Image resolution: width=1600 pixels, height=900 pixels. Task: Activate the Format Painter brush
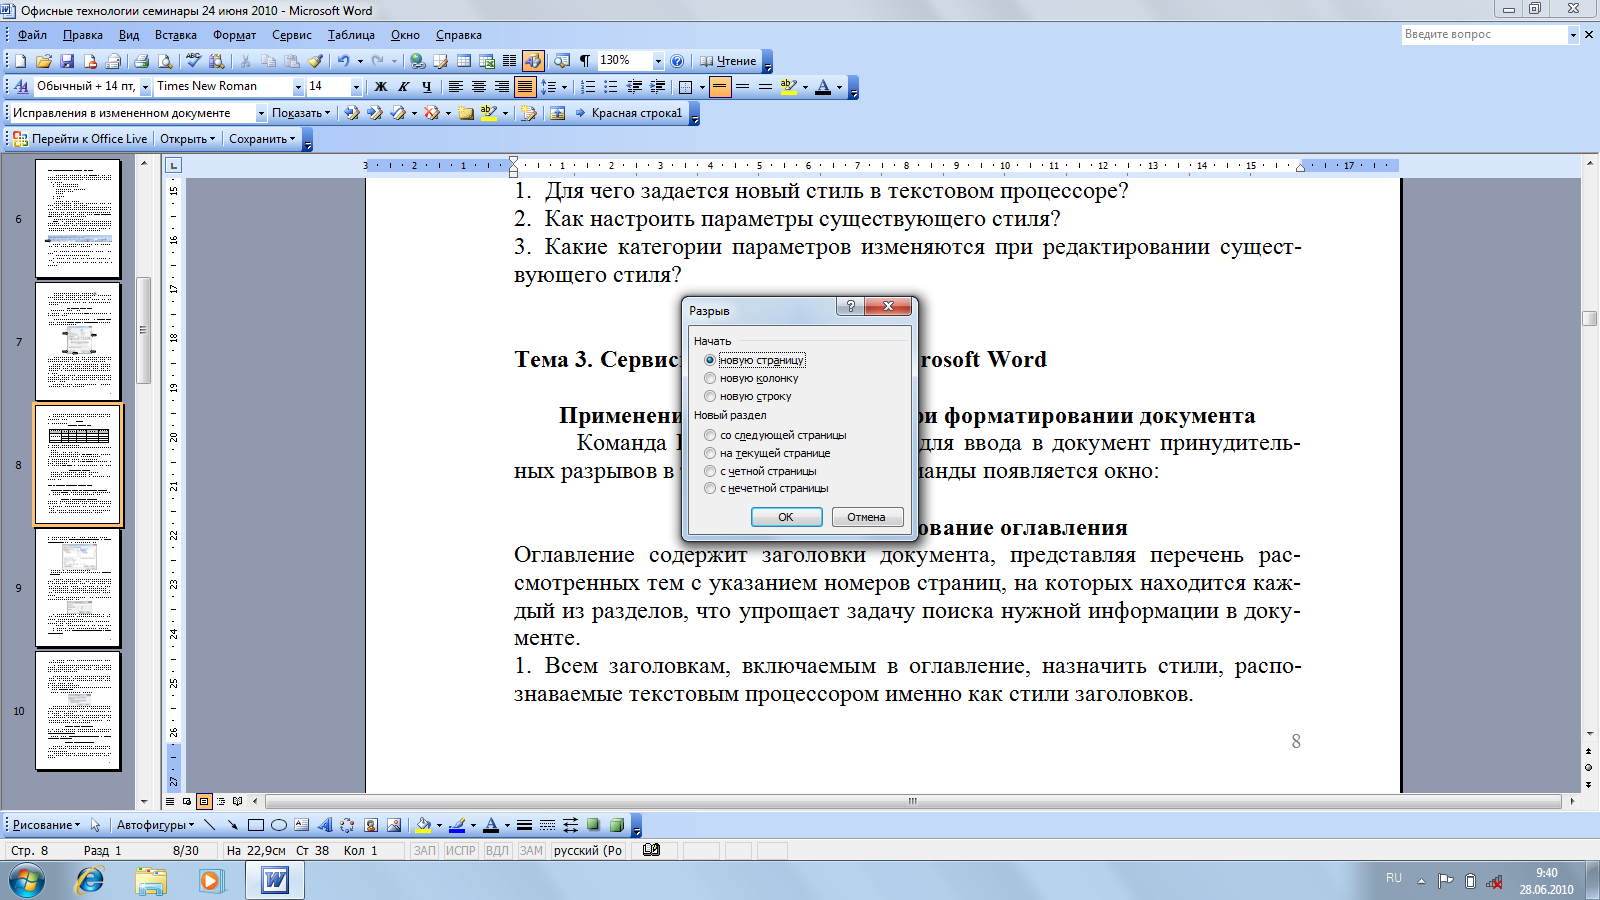pyautogui.click(x=315, y=61)
